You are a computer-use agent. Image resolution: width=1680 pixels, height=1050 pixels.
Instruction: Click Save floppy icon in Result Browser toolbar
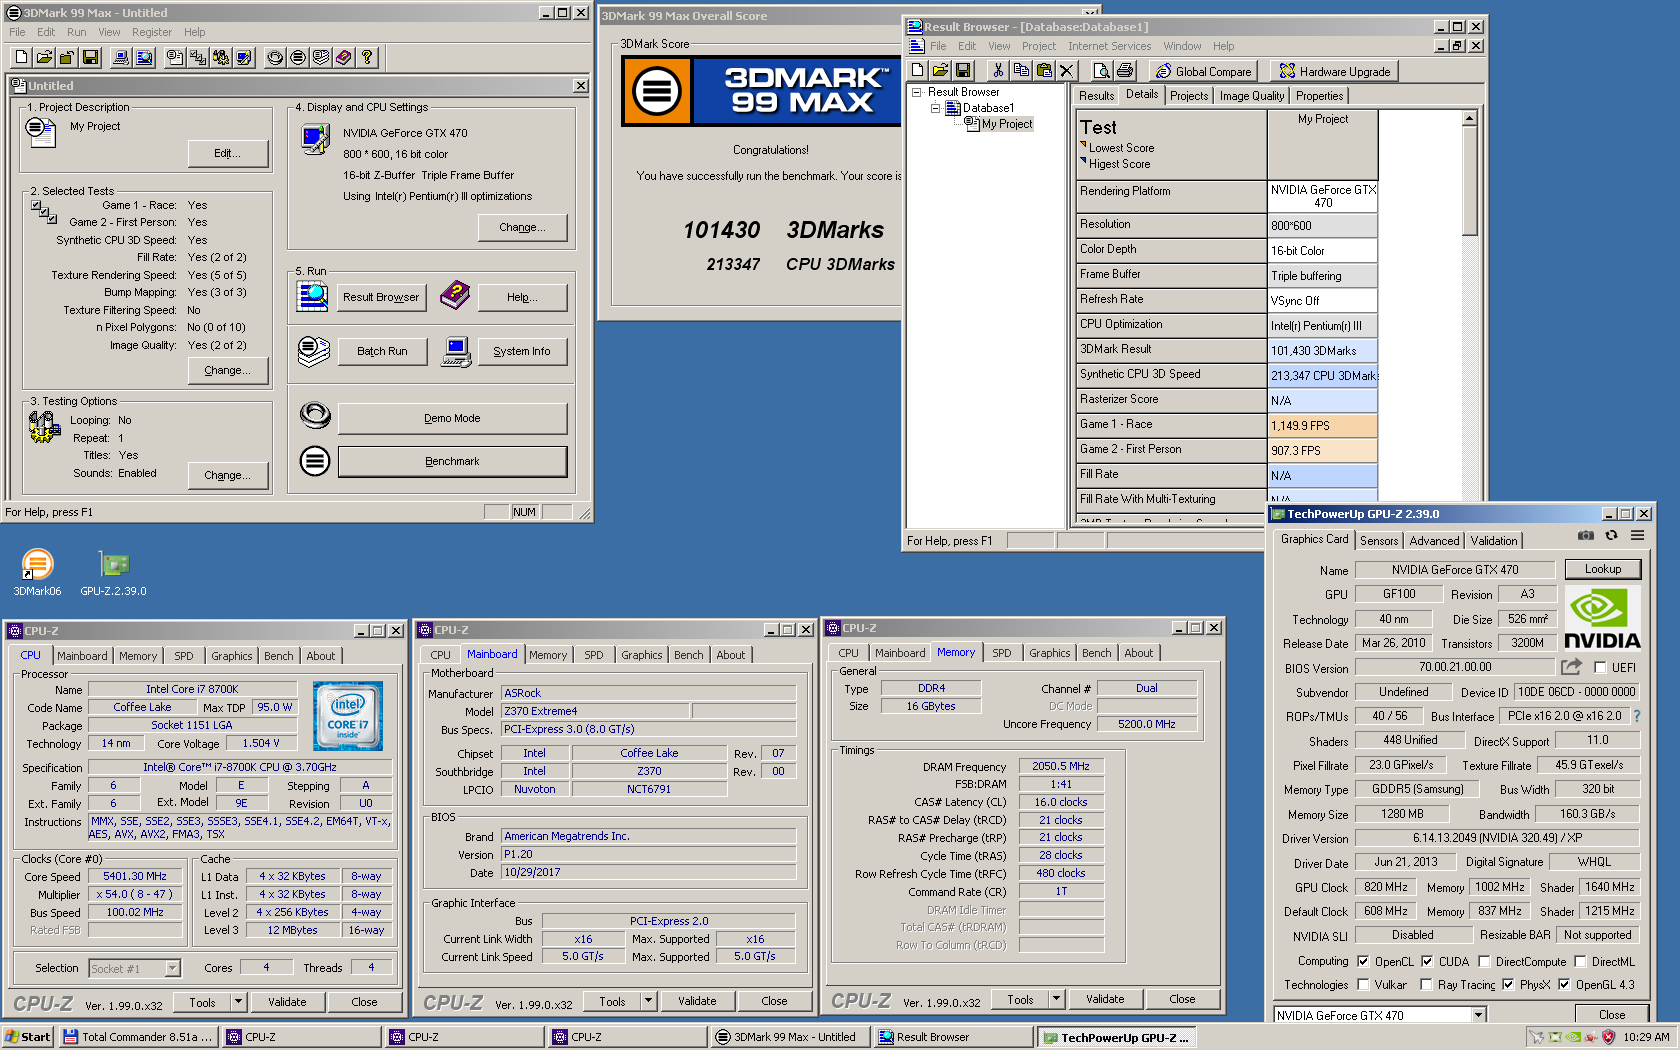coord(963,71)
